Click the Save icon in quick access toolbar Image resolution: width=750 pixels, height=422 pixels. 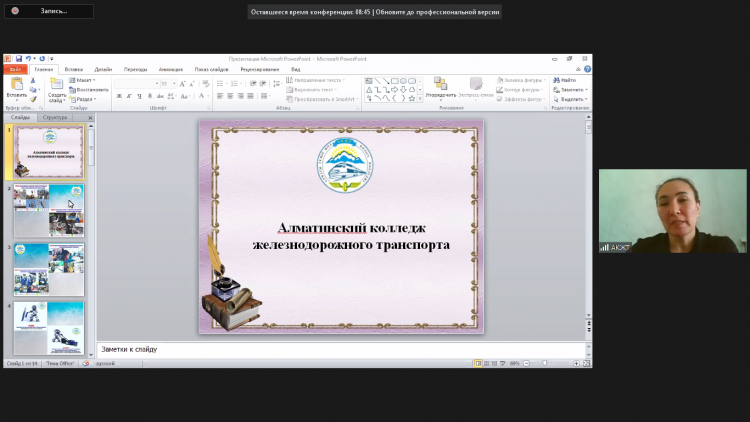[18, 59]
